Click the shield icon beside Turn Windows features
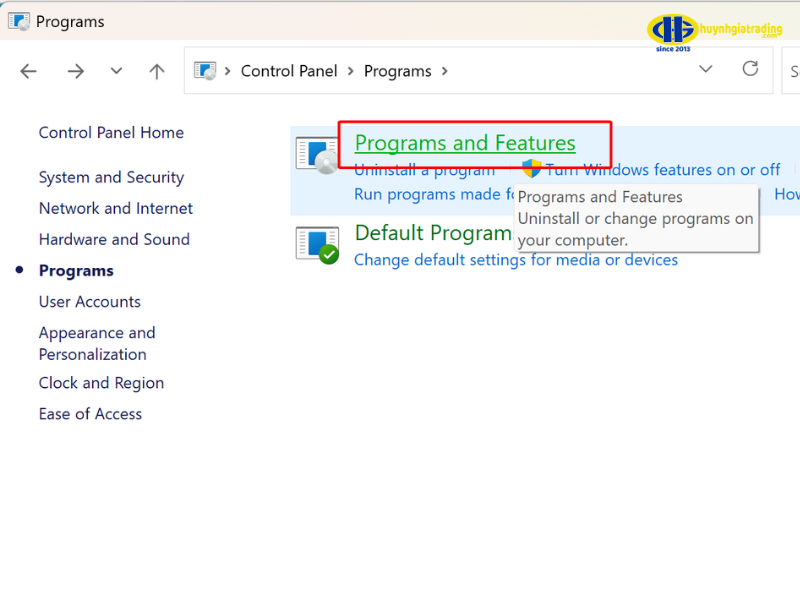Screen dimensions: 800x600 point(531,169)
